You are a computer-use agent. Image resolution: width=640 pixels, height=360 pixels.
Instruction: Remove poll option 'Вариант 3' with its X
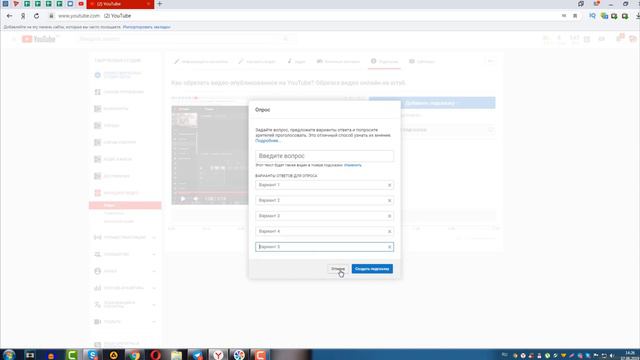(389, 216)
